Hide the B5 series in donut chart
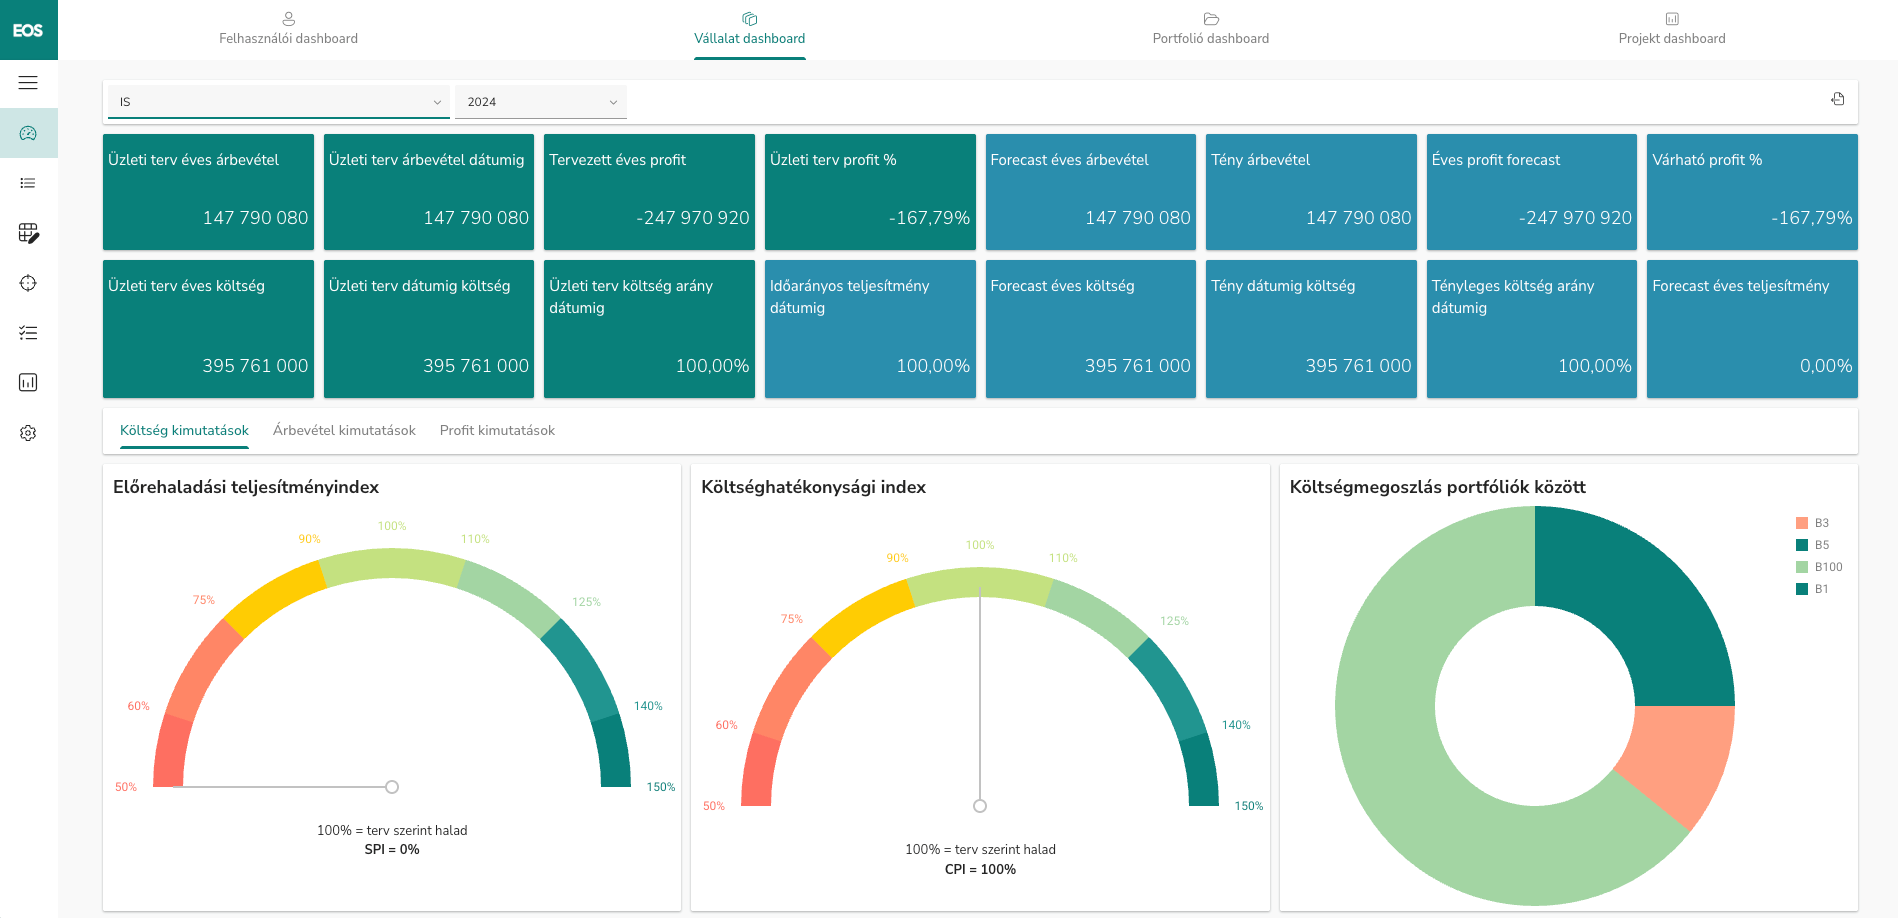 coord(1814,545)
